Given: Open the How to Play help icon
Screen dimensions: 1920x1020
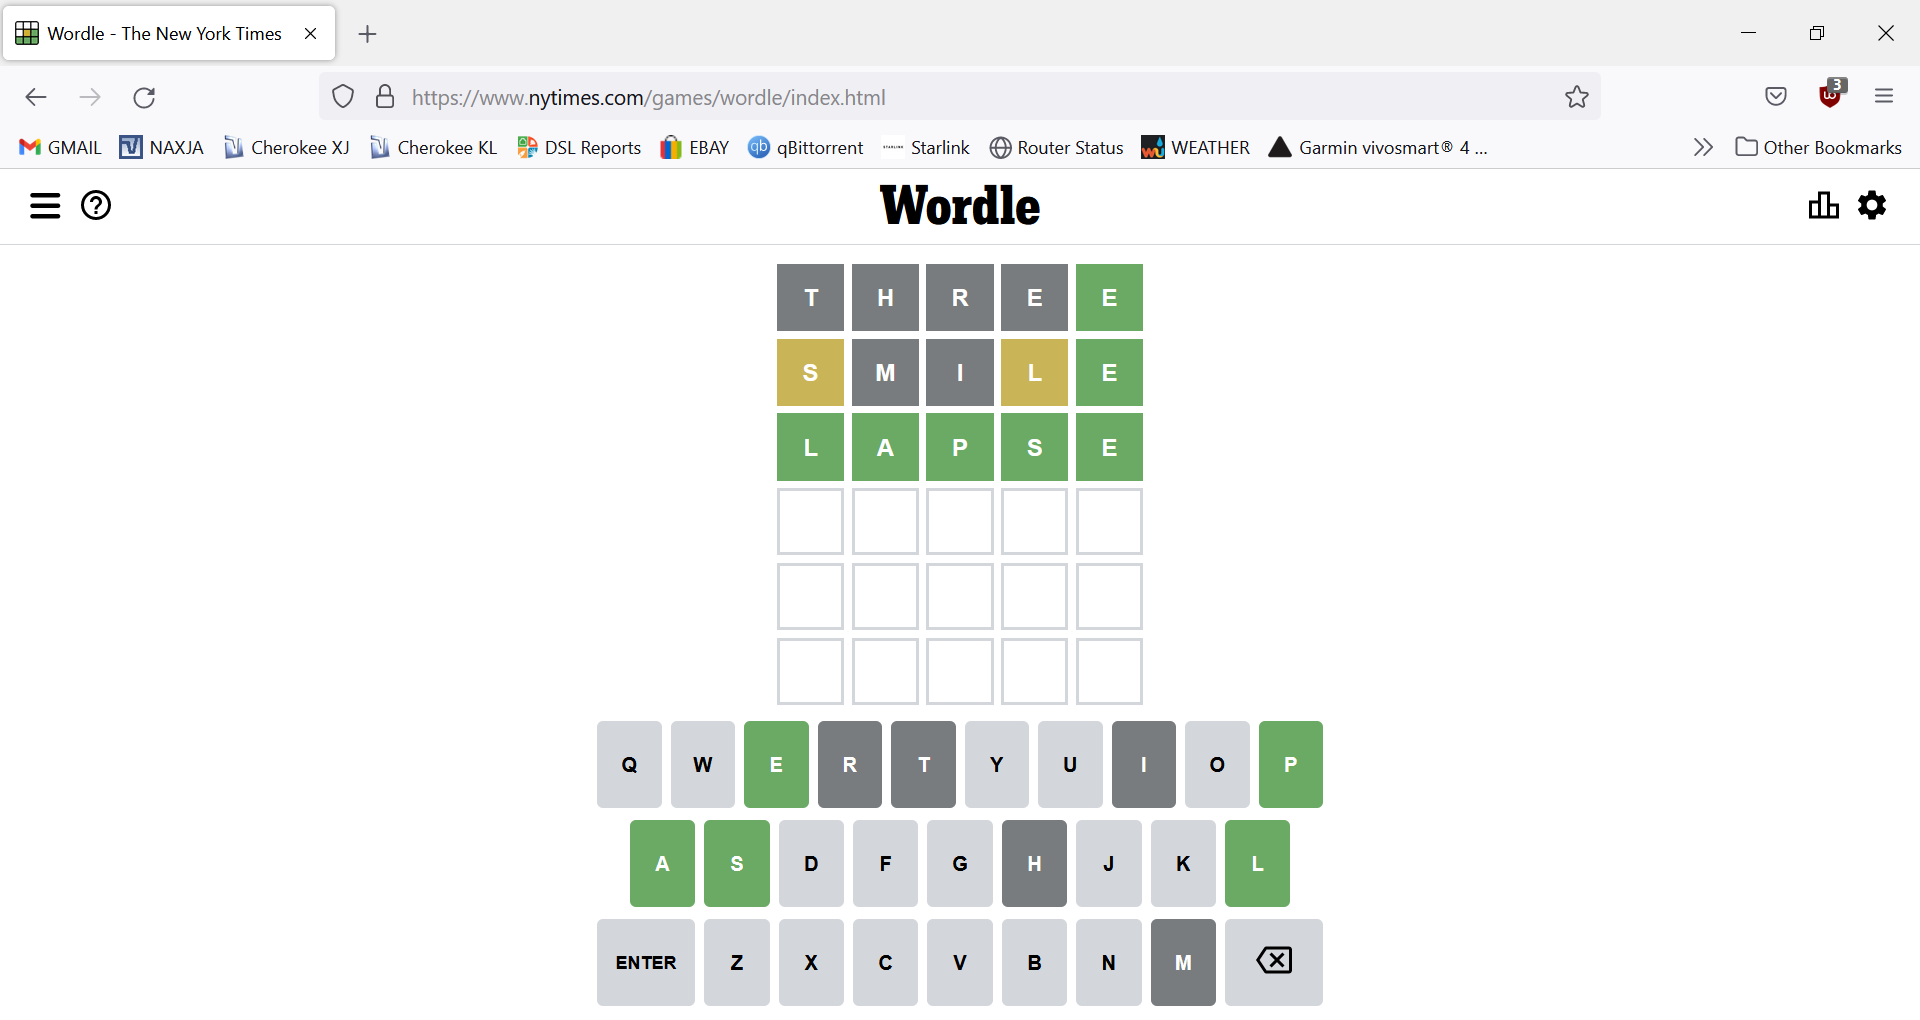Looking at the screenshot, I should pyautogui.click(x=96, y=206).
